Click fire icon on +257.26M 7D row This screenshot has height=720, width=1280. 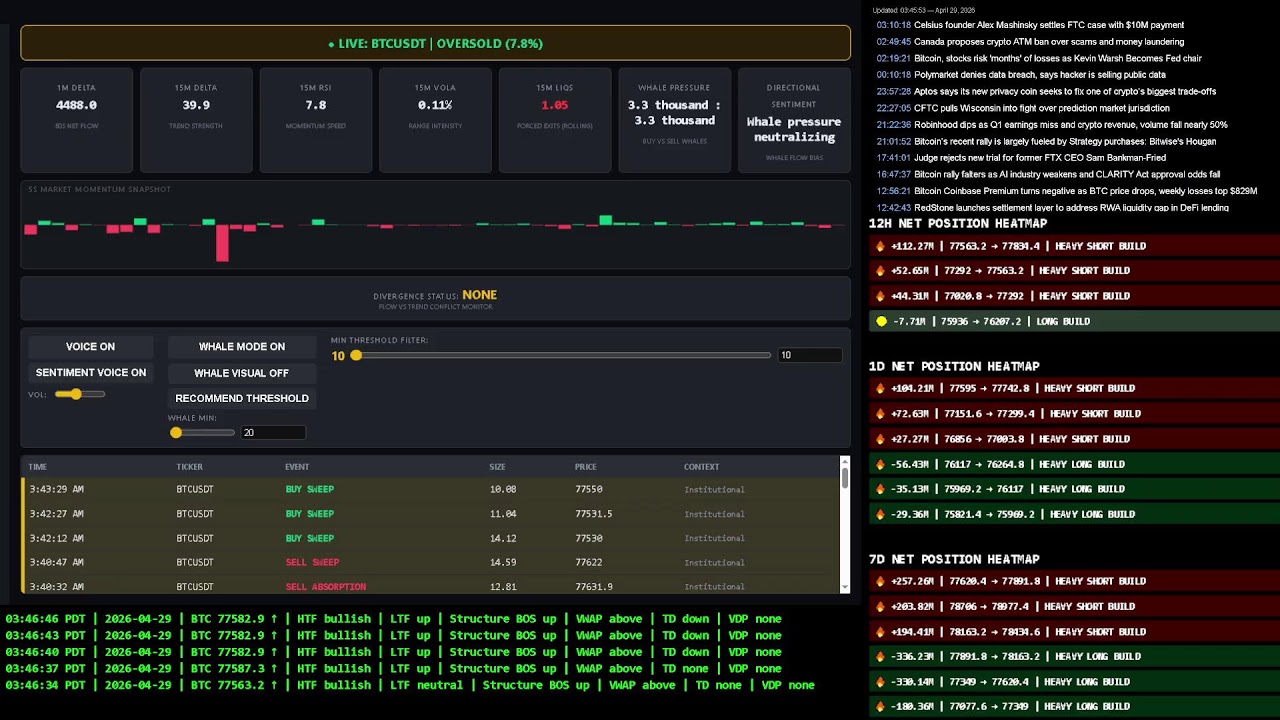coord(881,581)
